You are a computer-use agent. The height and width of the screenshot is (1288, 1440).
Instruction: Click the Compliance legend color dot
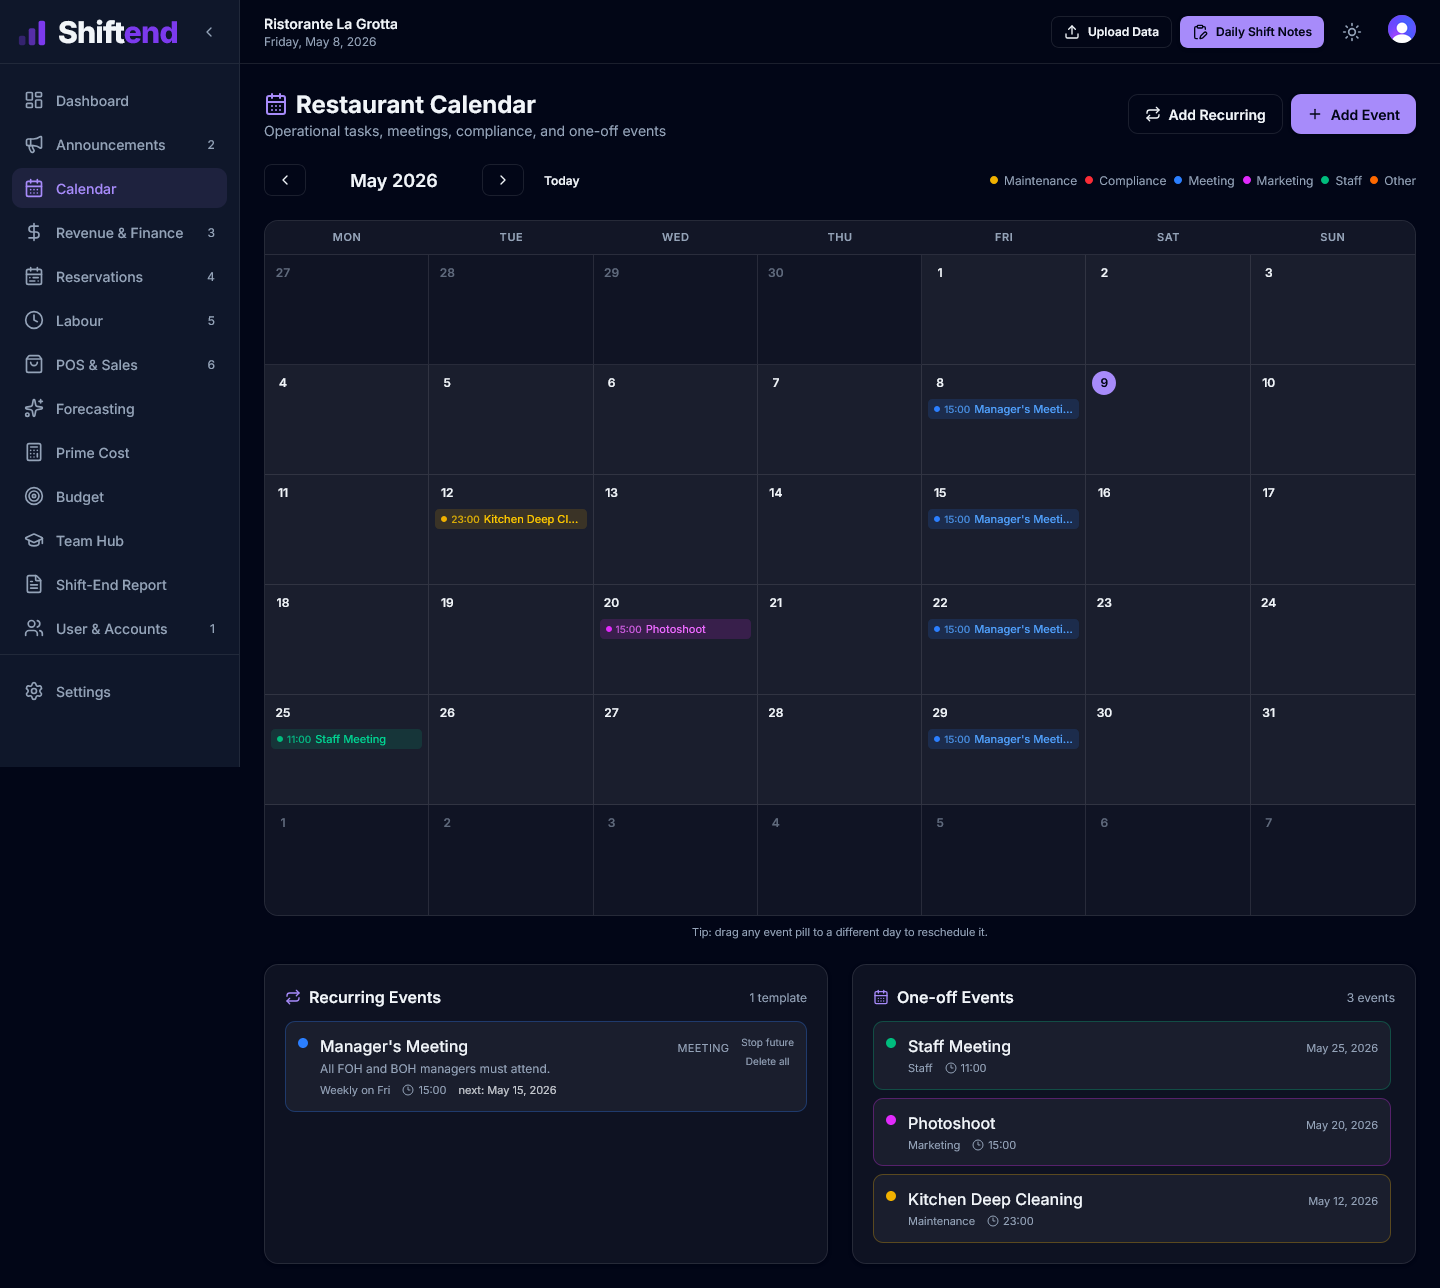(1089, 180)
